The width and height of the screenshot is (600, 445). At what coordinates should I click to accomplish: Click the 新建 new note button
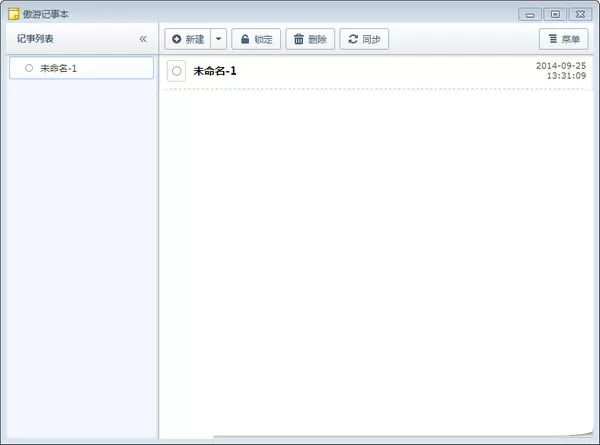(188, 39)
